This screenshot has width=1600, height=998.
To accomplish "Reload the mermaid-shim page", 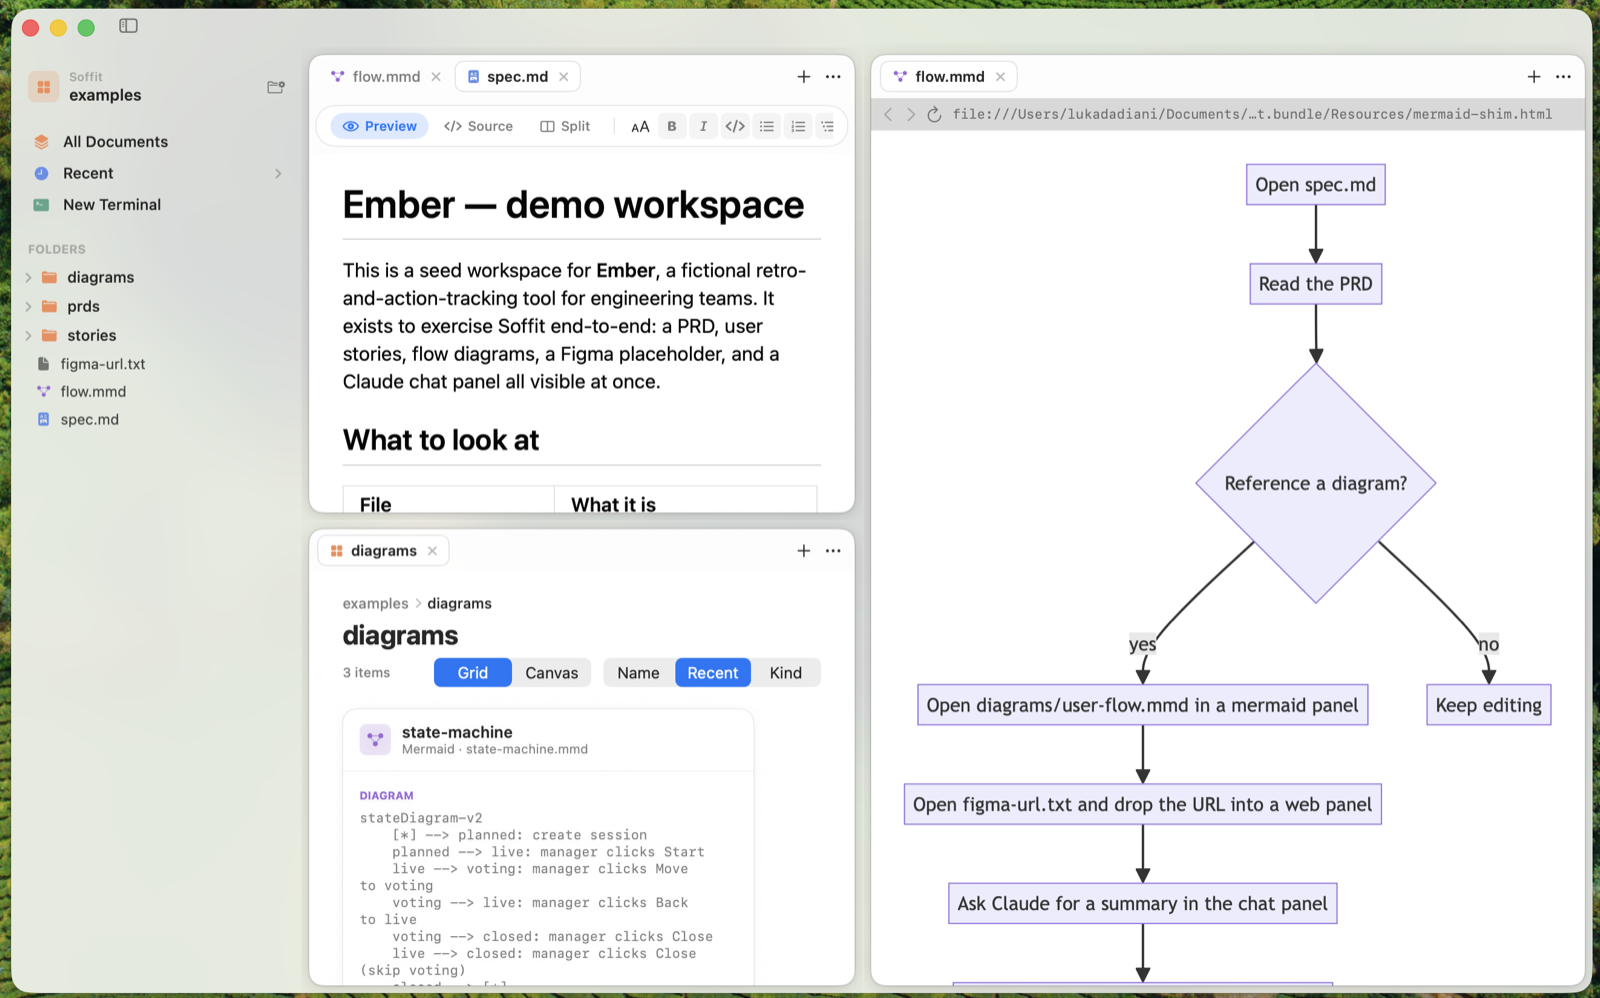I will 934,115.
